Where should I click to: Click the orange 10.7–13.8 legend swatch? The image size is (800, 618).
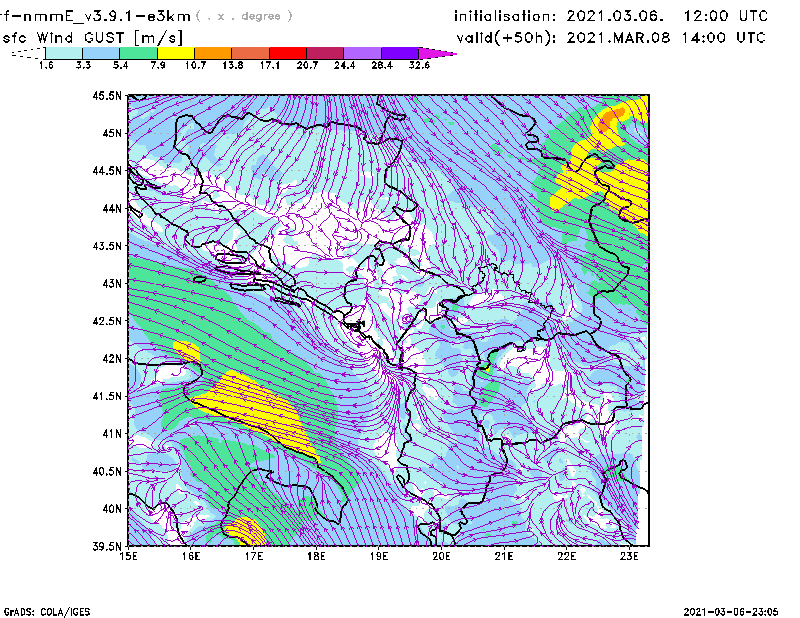click(x=213, y=53)
